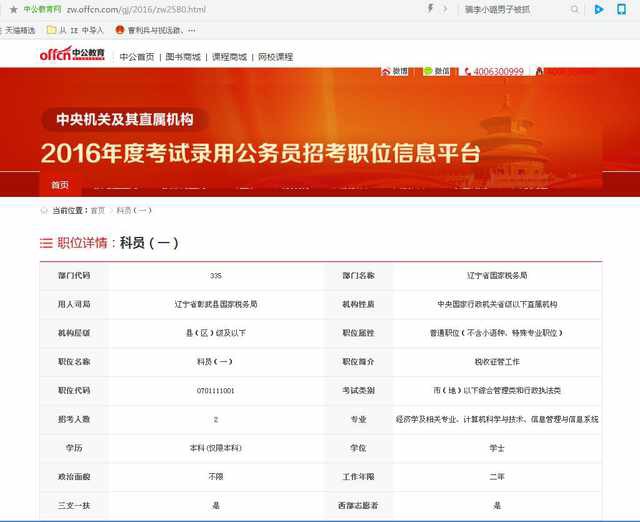The image size is (640, 522).
Task: Click the search magnifier icon
Action: pos(575,9)
